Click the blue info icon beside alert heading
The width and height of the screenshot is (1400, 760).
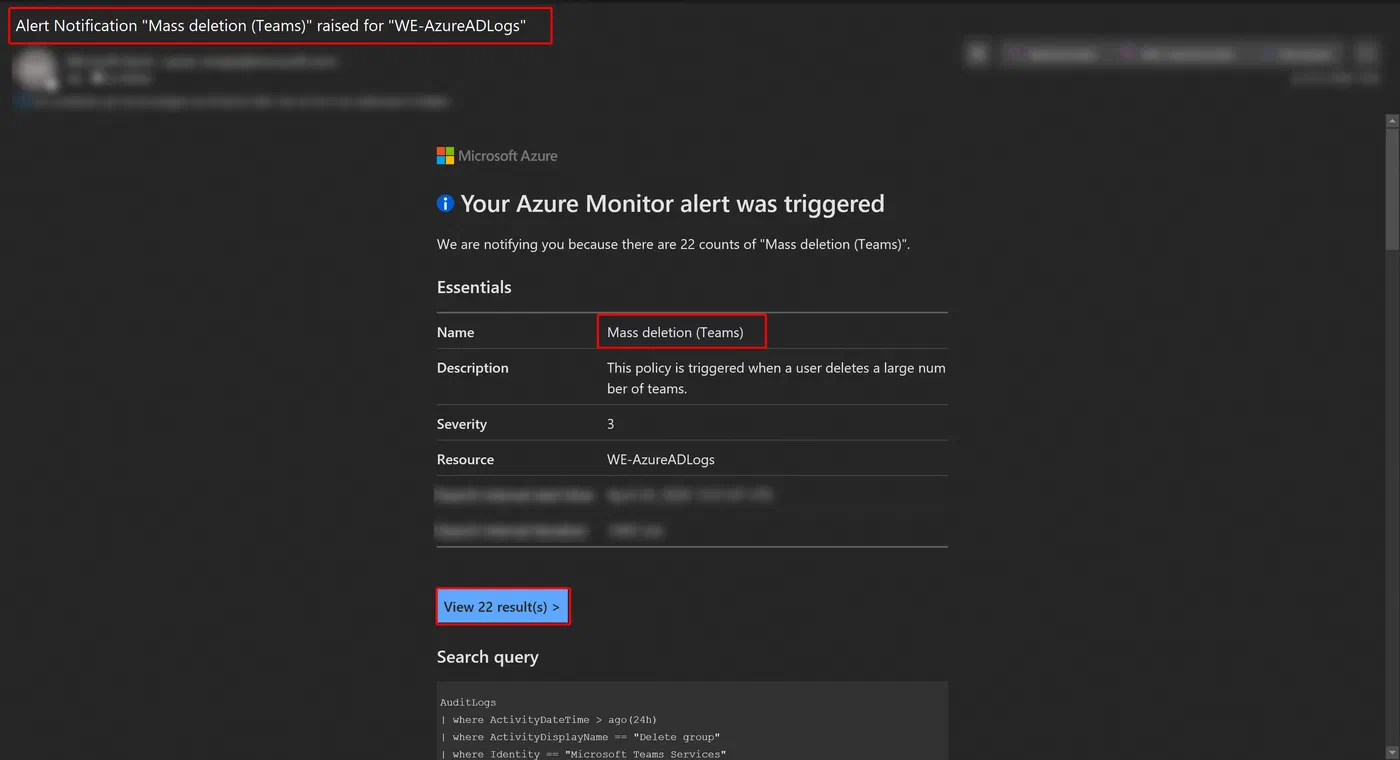click(x=446, y=203)
